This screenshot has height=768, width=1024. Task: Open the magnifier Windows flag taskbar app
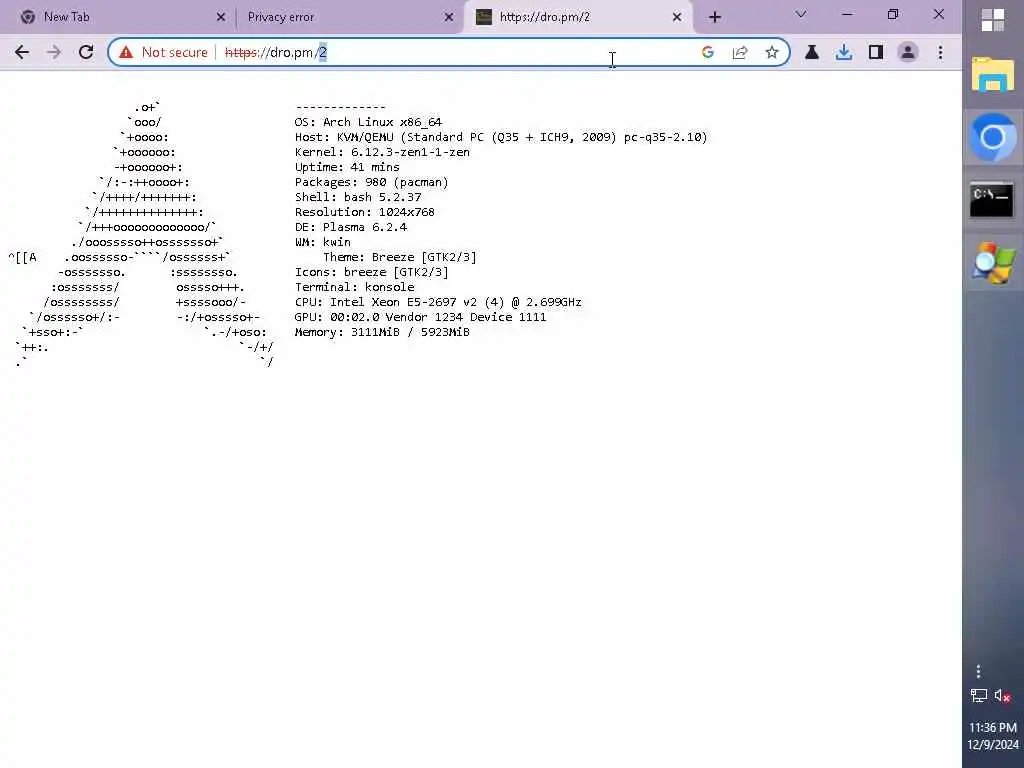click(993, 263)
